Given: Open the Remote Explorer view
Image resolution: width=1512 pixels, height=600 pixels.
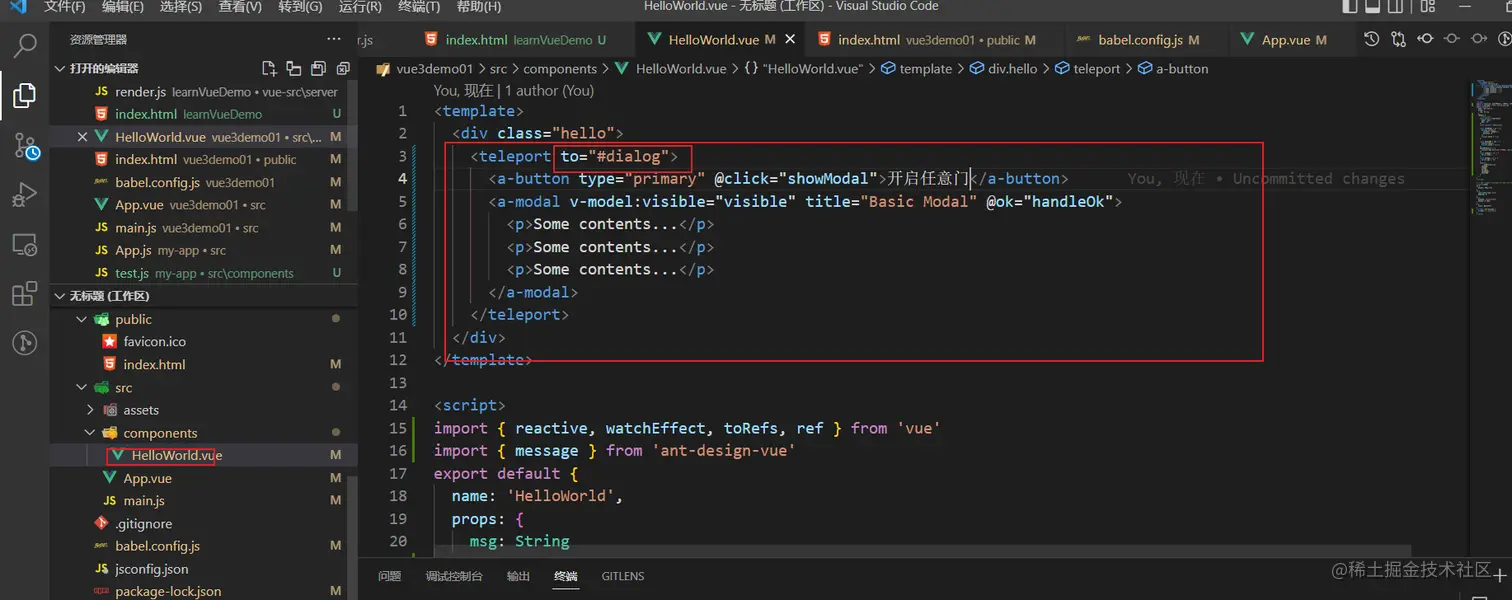Looking at the screenshot, I should 24,244.
